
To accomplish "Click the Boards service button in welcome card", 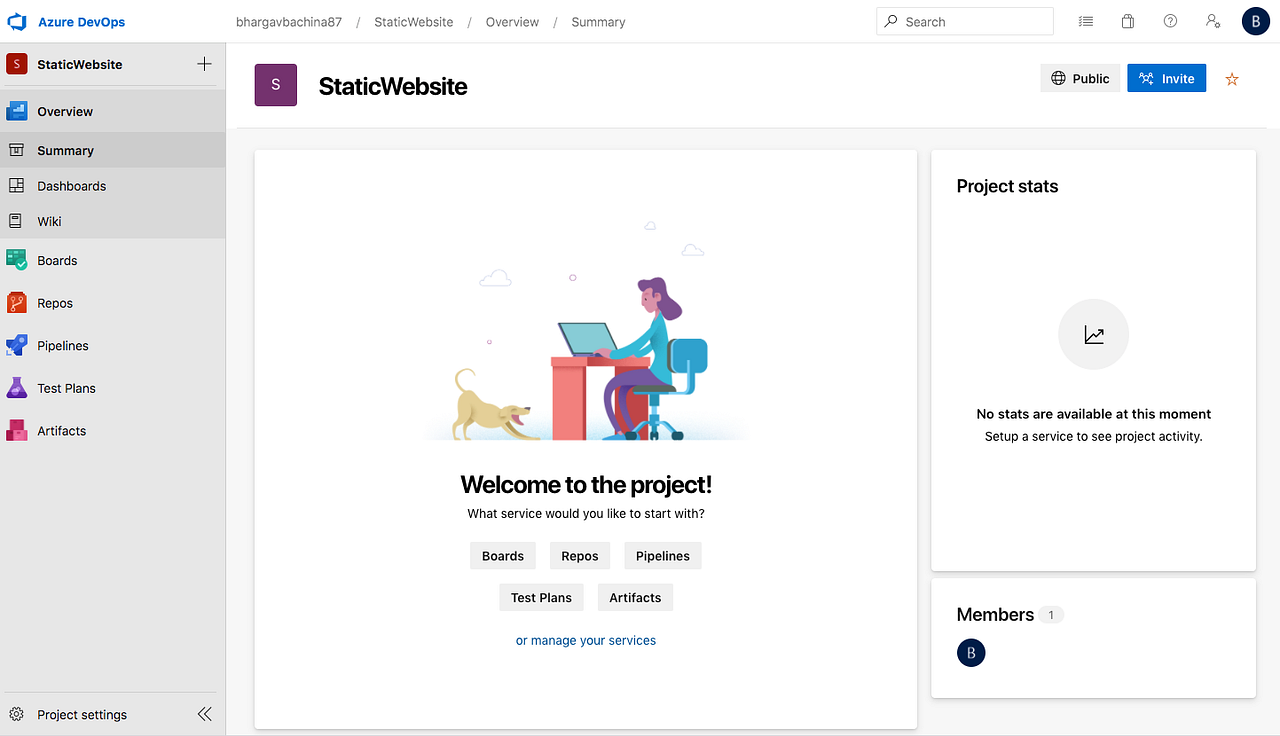I will click(x=503, y=556).
